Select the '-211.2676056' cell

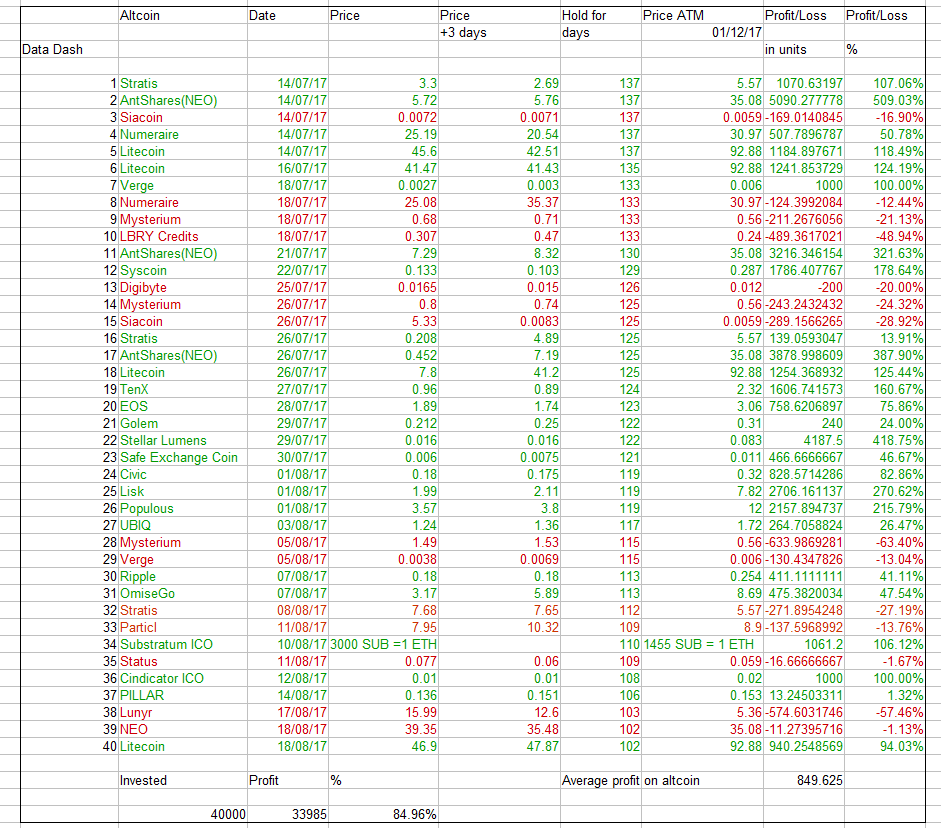[x=804, y=219]
